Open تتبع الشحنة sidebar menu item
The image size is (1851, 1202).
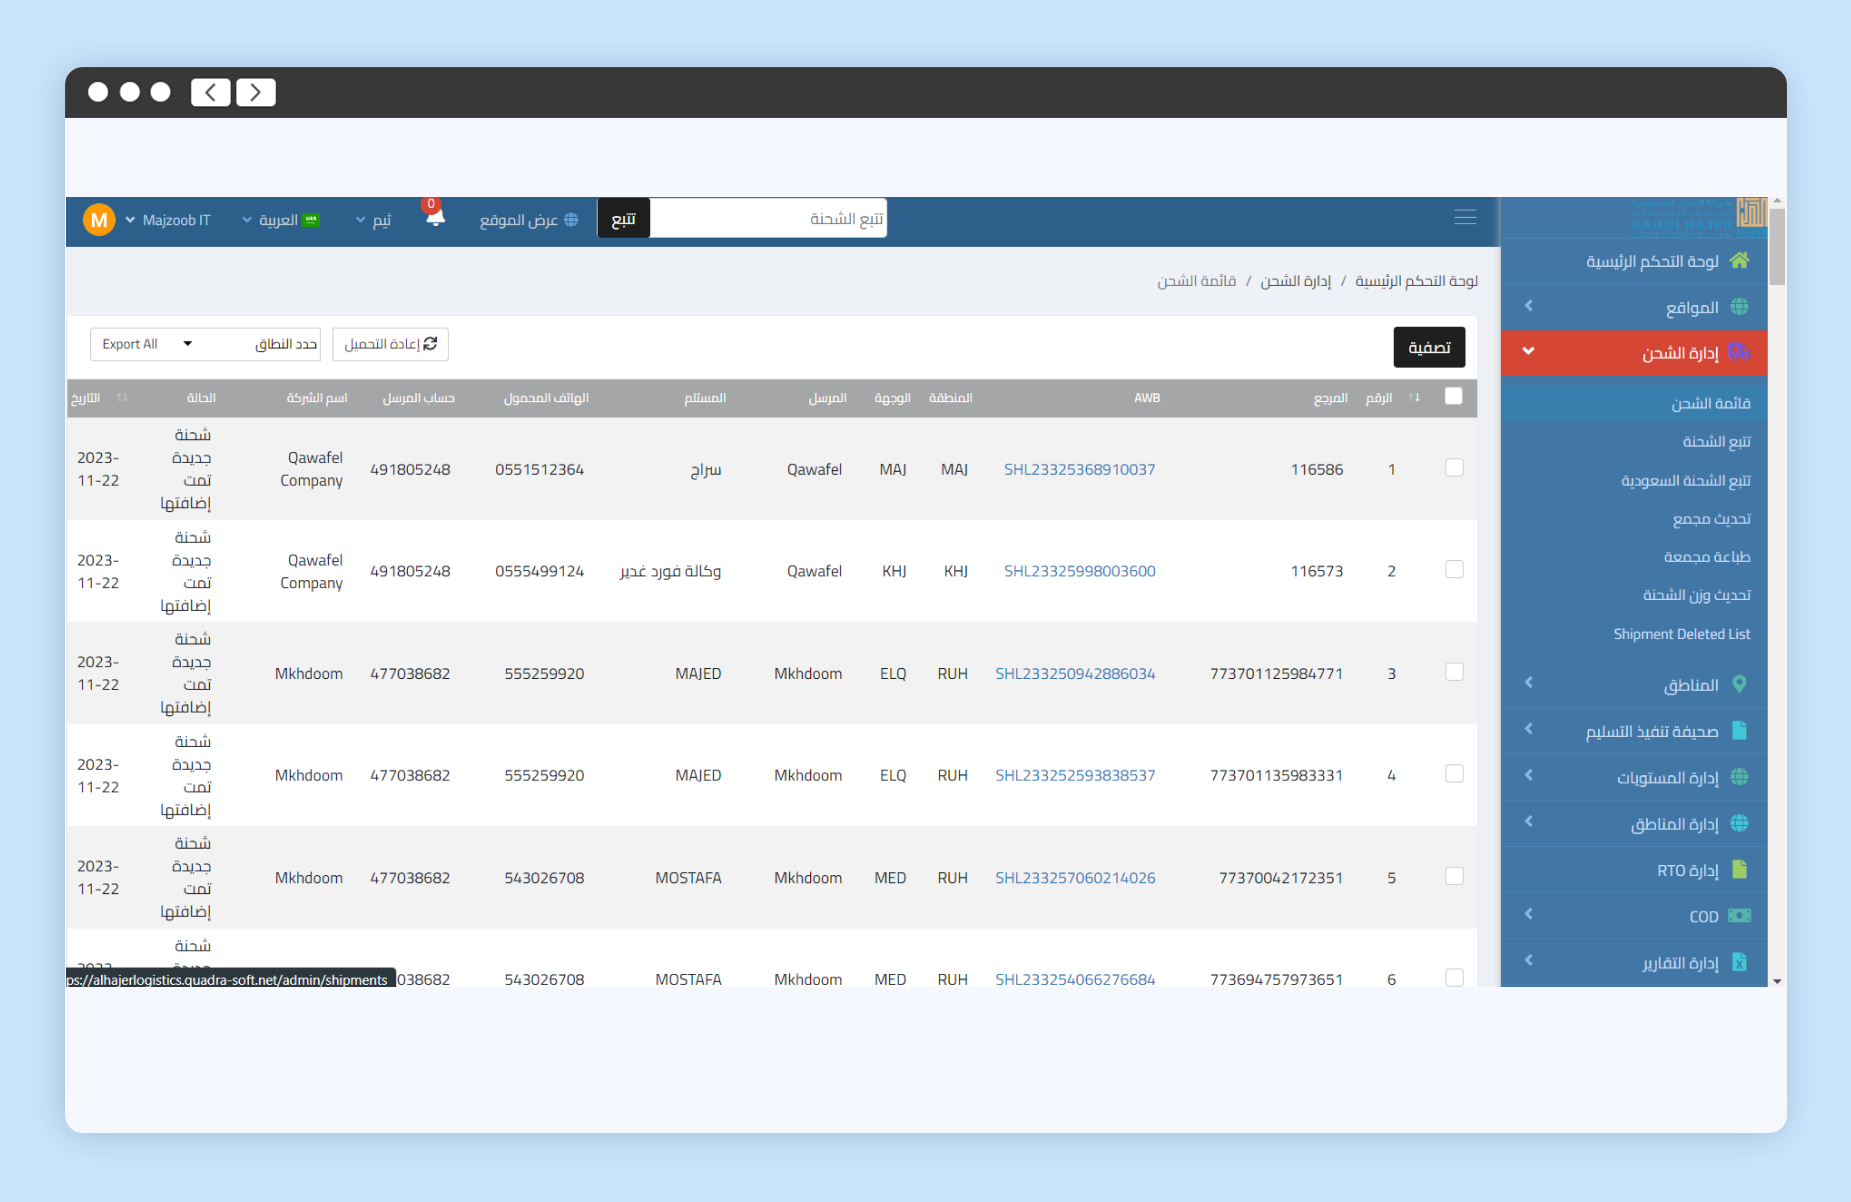(x=1716, y=441)
